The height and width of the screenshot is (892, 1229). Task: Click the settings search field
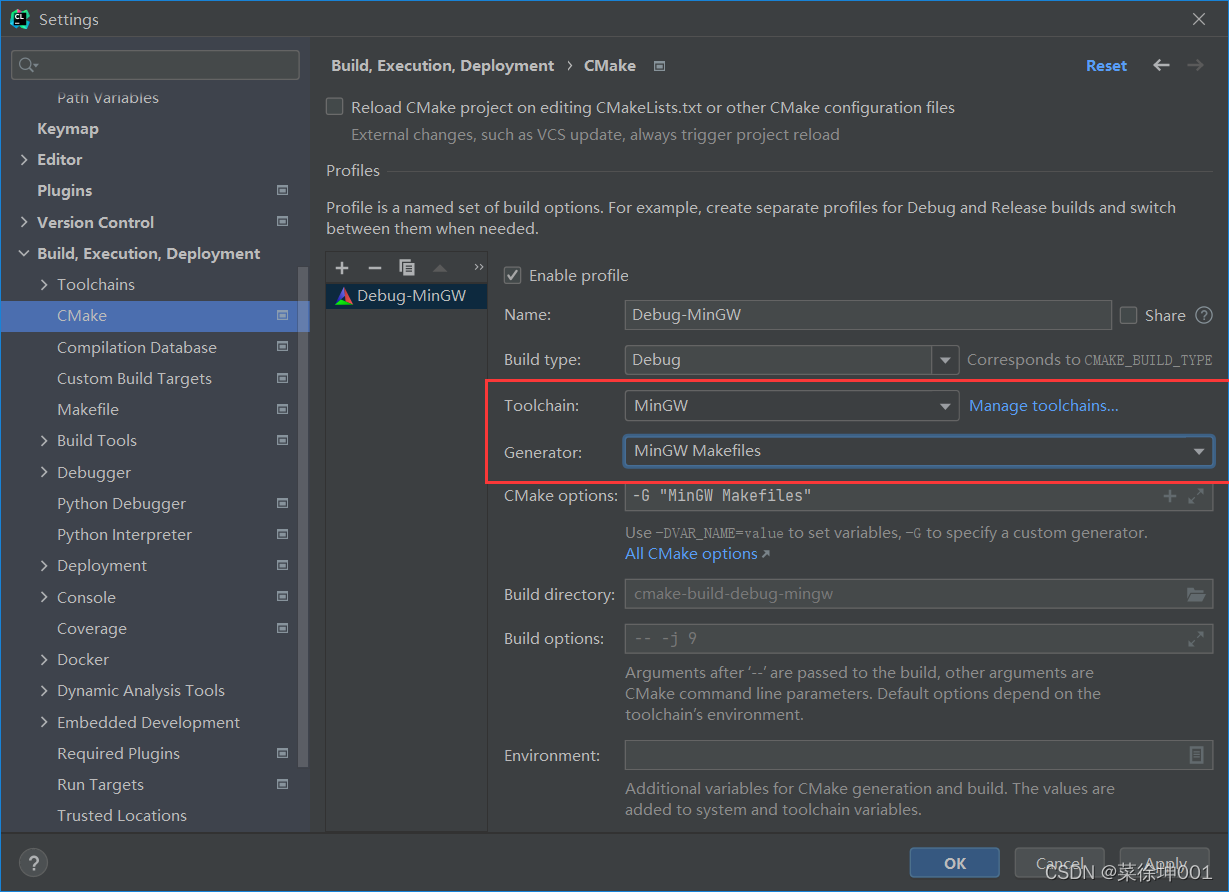(155, 65)
